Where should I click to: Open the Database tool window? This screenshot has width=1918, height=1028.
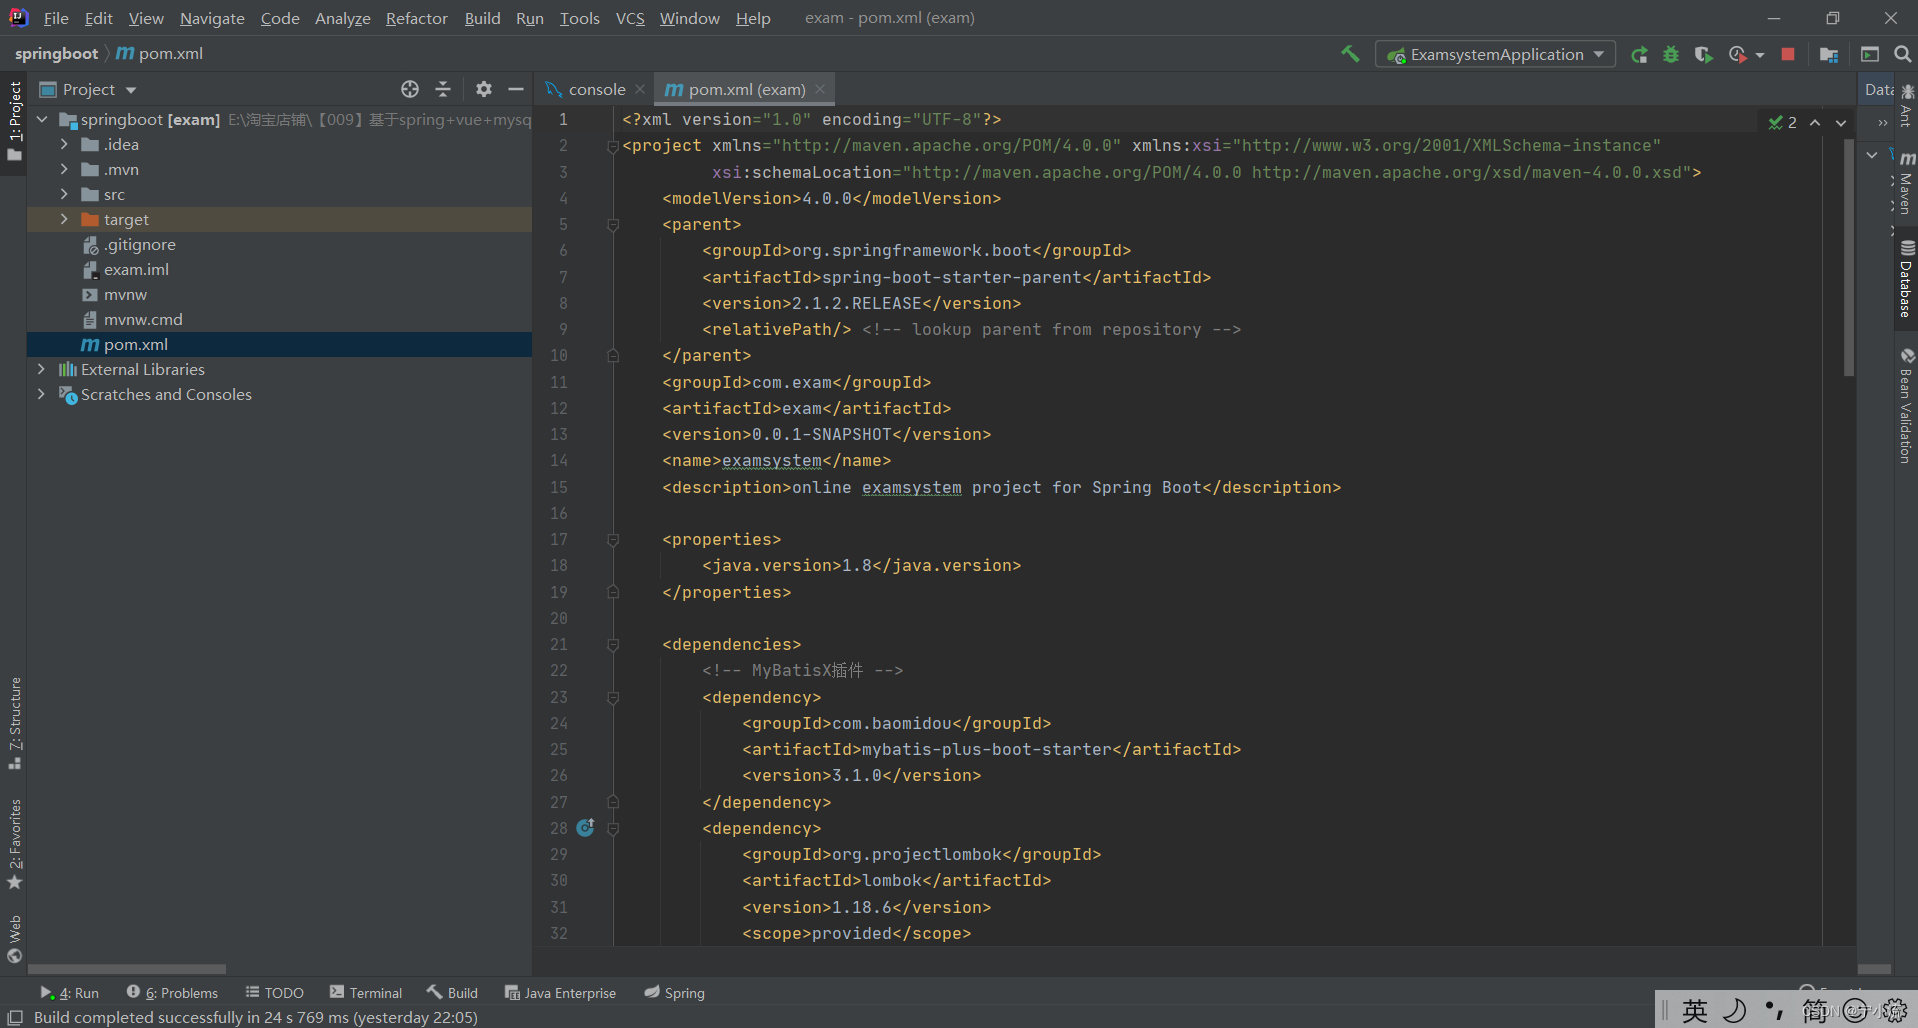(x=1906, y=279)
